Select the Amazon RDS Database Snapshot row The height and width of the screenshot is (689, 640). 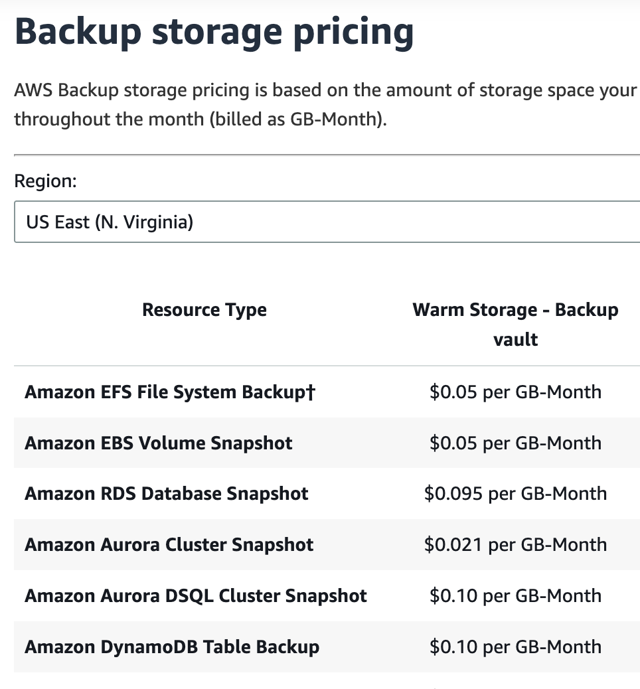click(x=327, y=493)
